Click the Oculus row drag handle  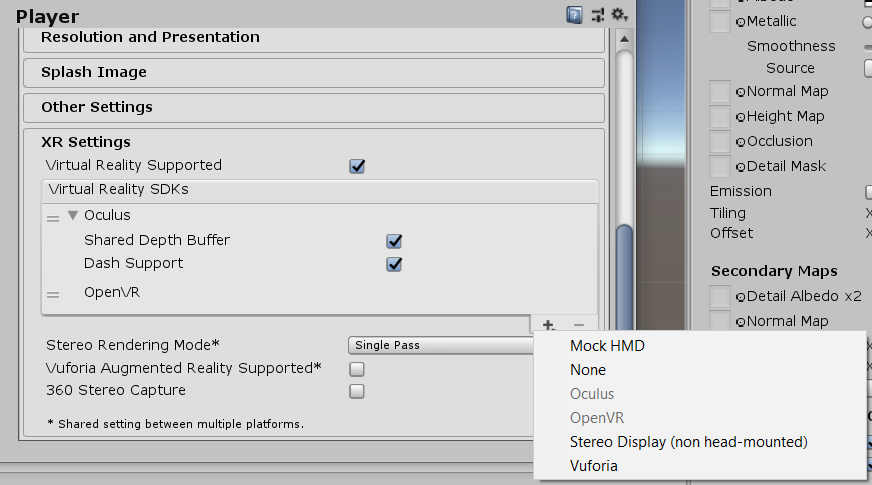pos(53,218)
